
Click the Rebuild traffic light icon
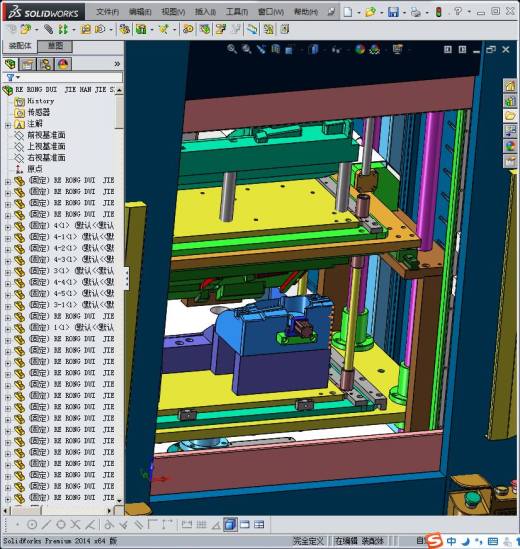[438, 12]
